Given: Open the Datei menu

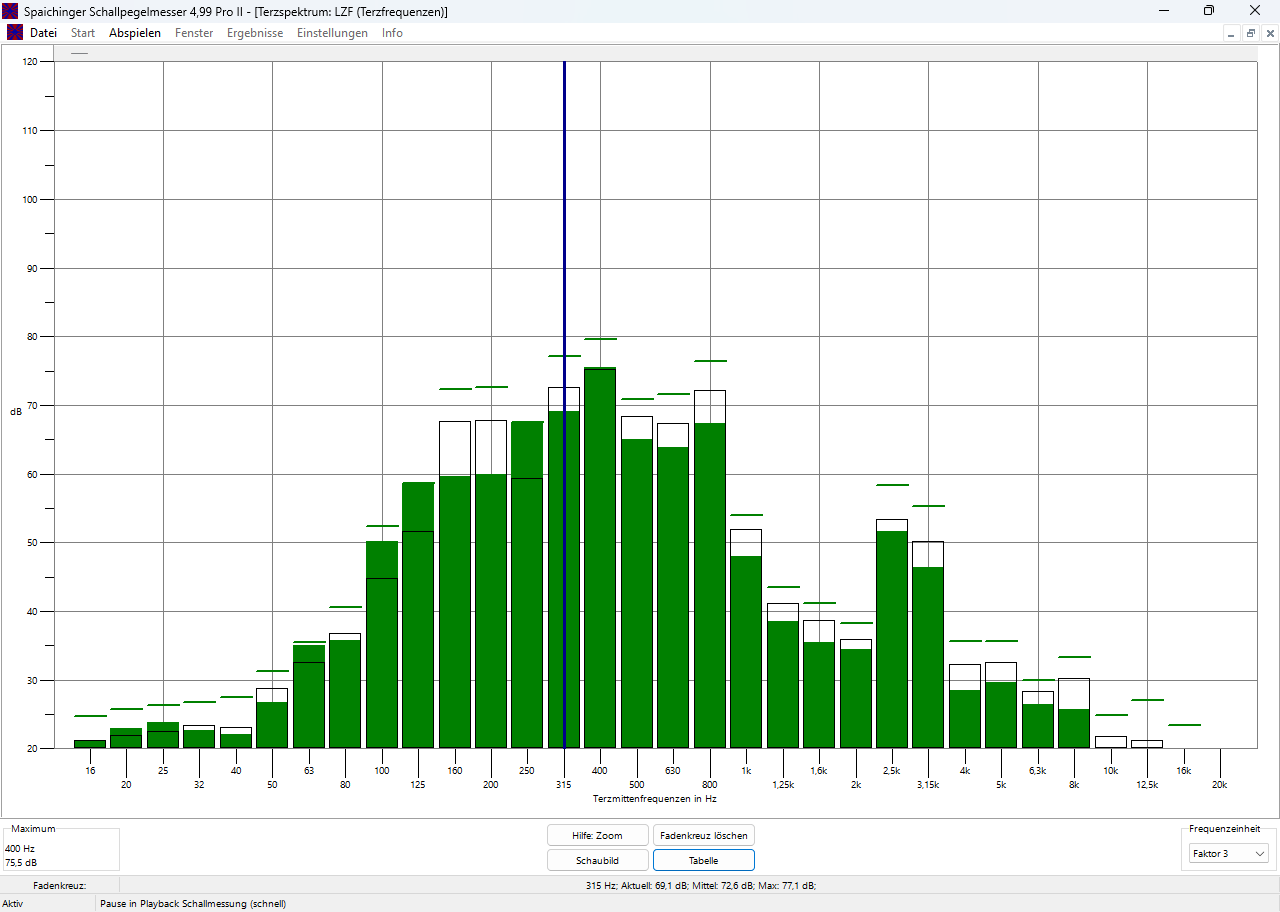Looking at the screenshot, I should click(x=43, y=33).
